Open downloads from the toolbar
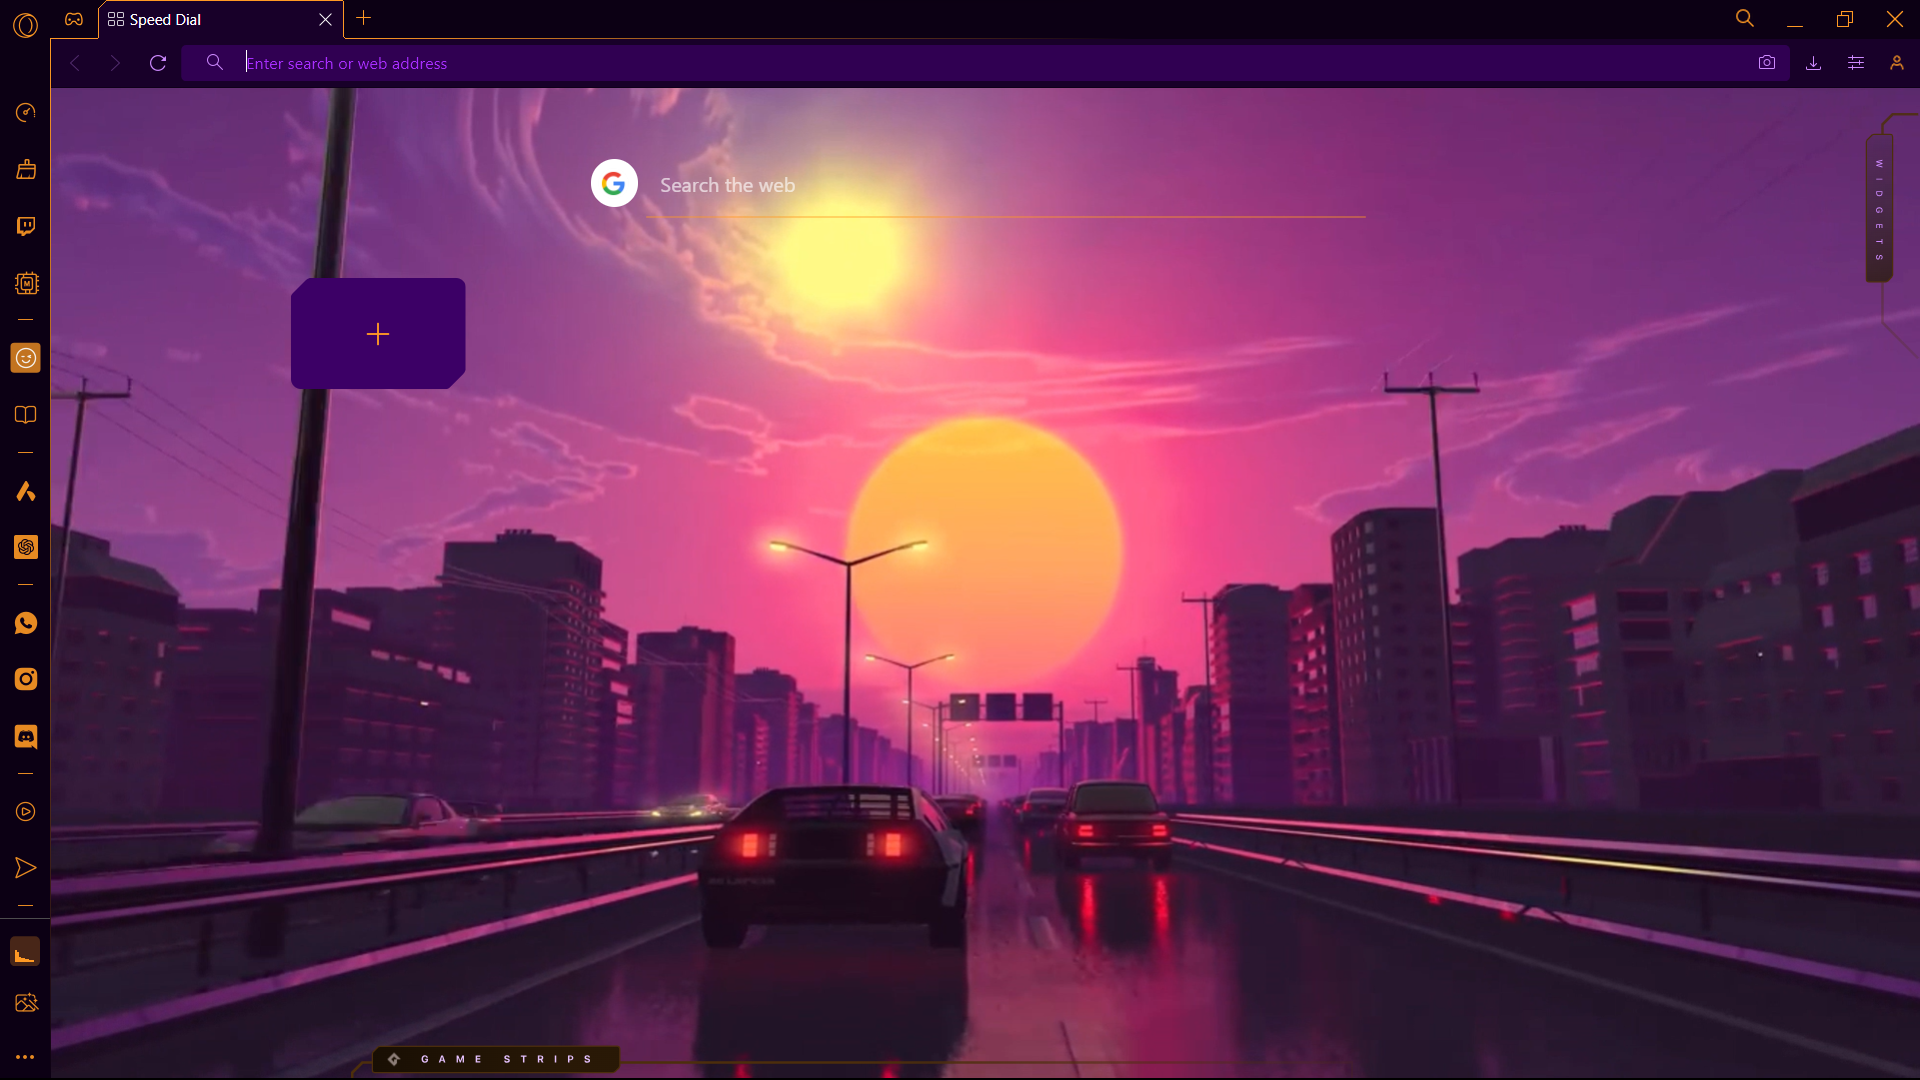Screen dimensions: 1920x1080 click(1813, 63)
